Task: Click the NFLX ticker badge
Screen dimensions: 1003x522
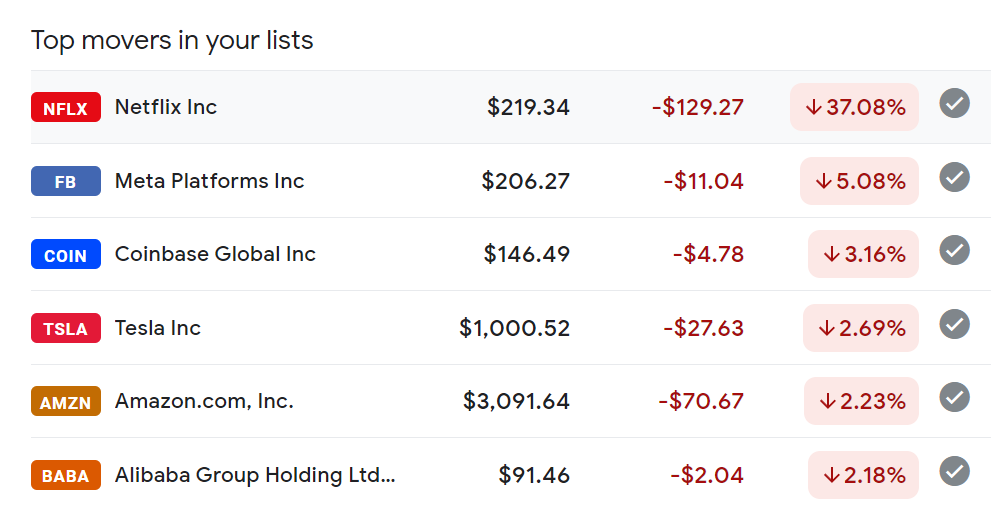Action: pyautogui.click(x=66, y=107)
